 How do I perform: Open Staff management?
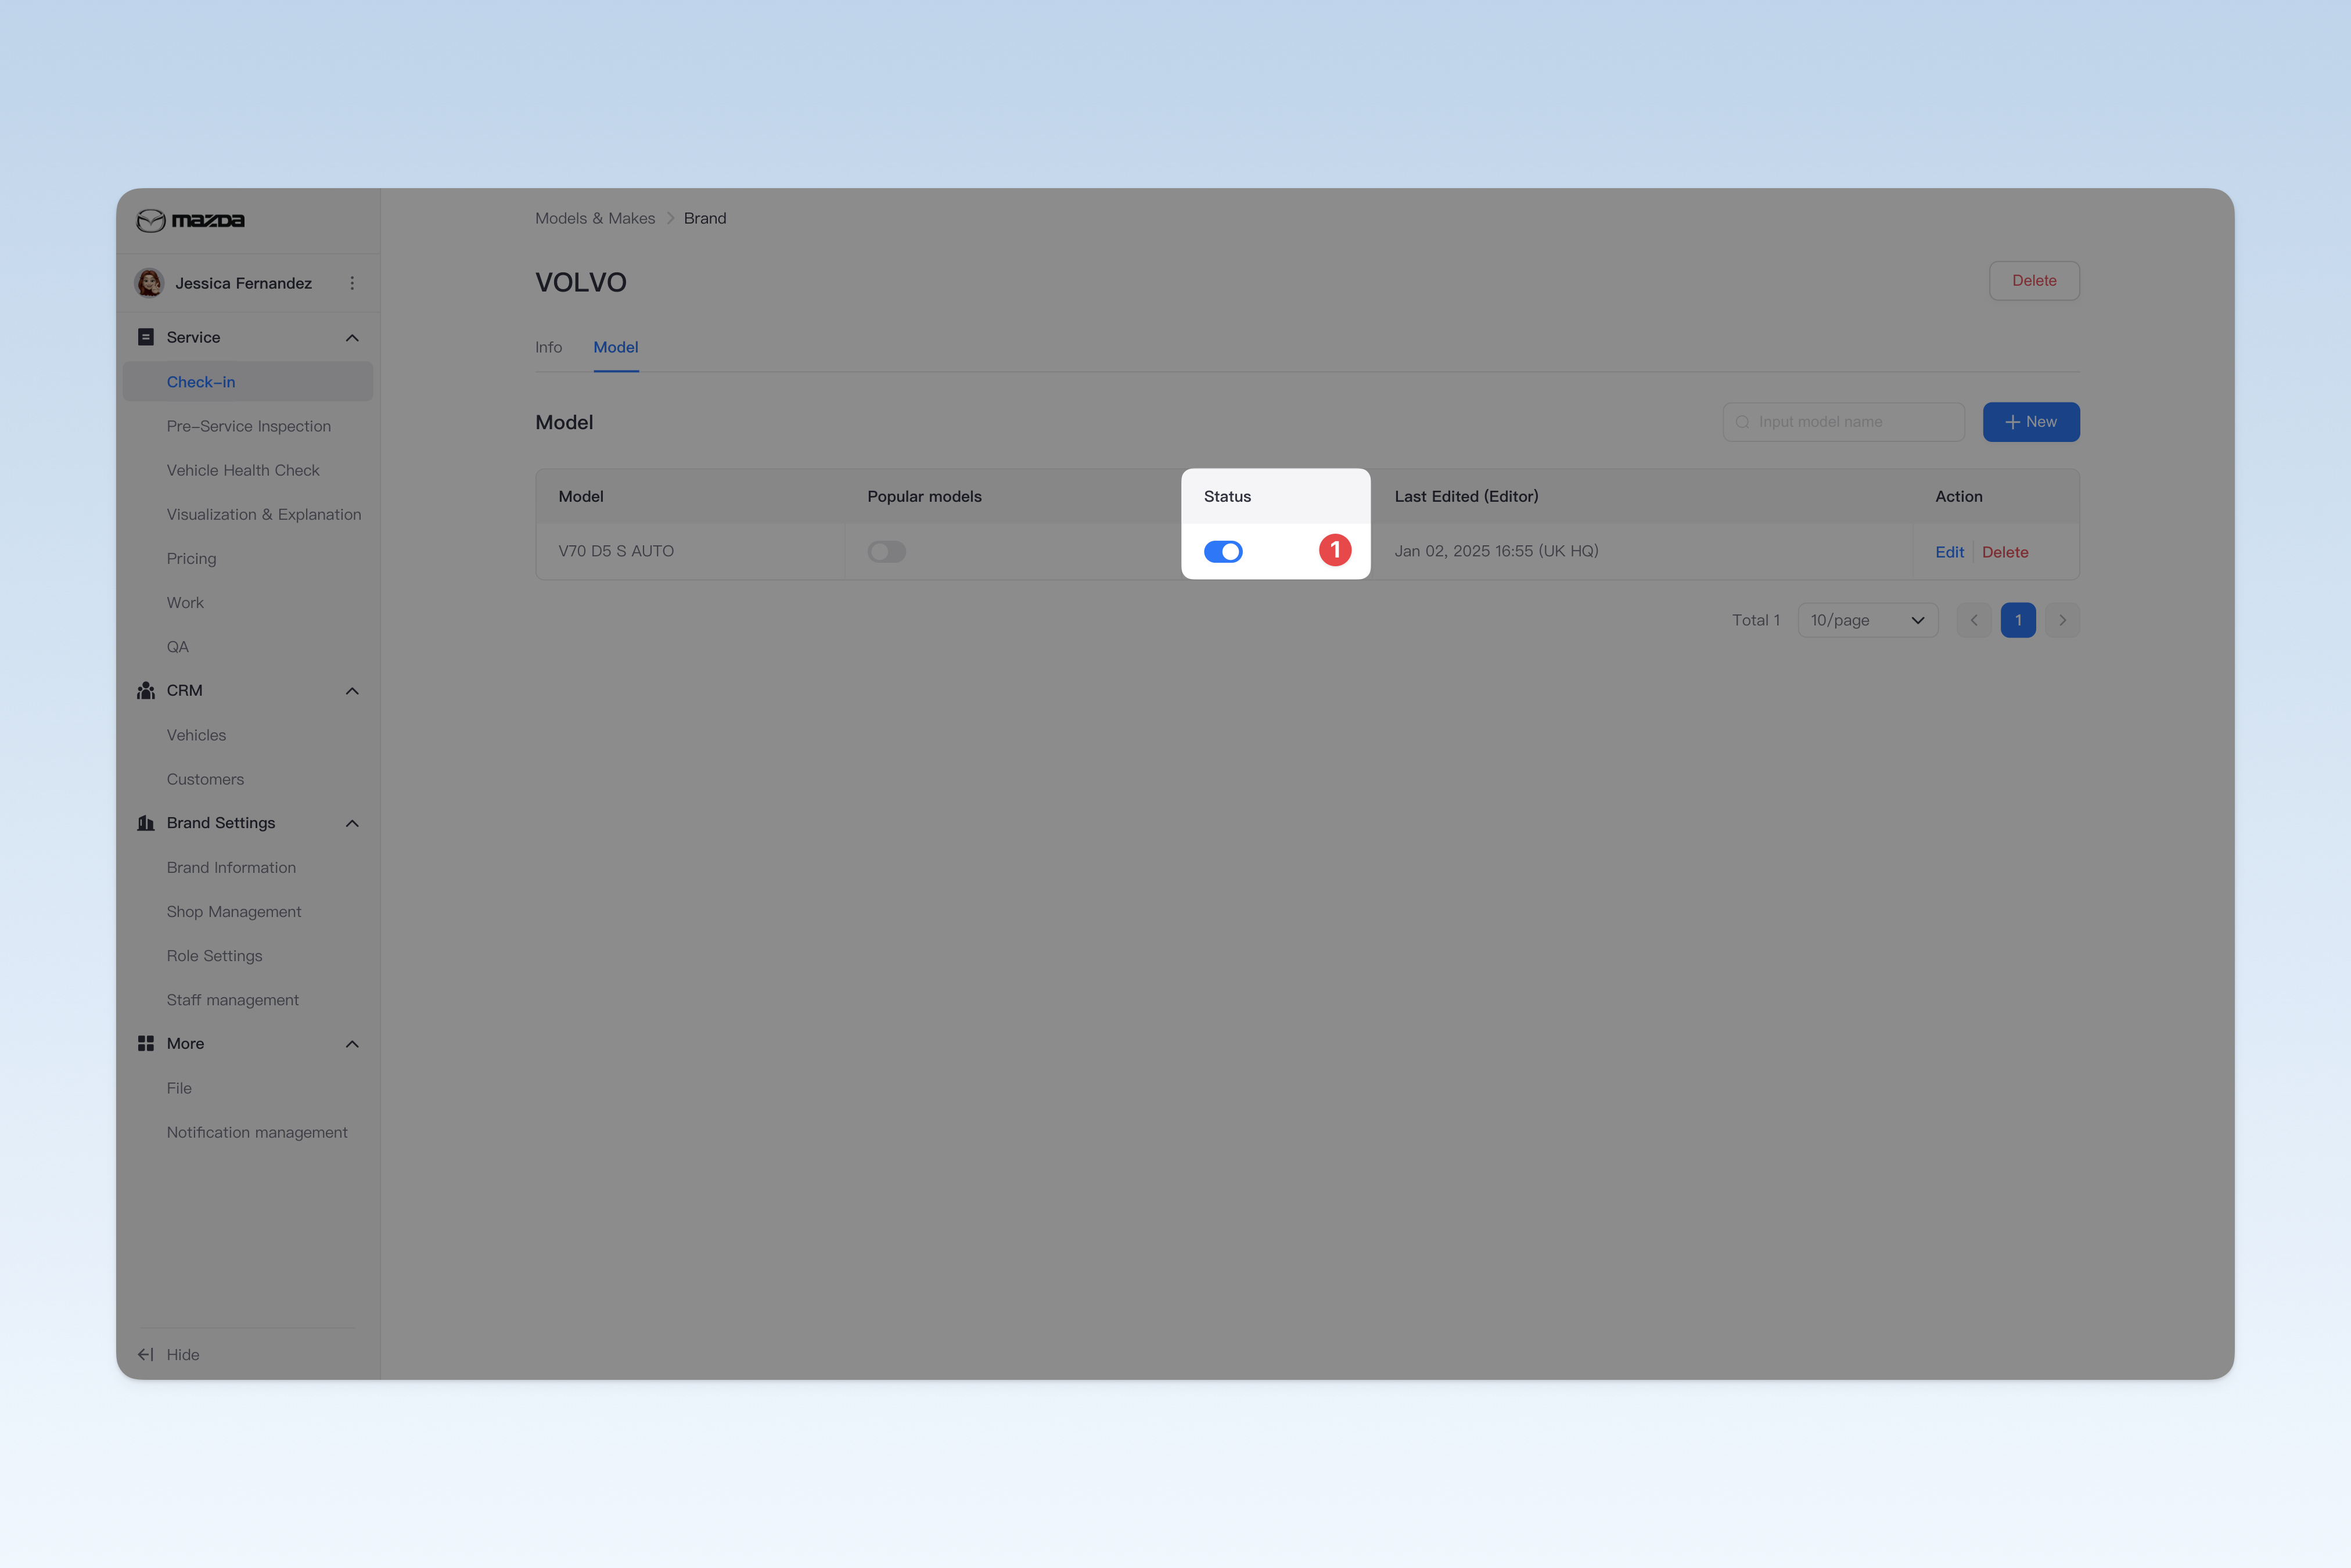click(233, 1000)
